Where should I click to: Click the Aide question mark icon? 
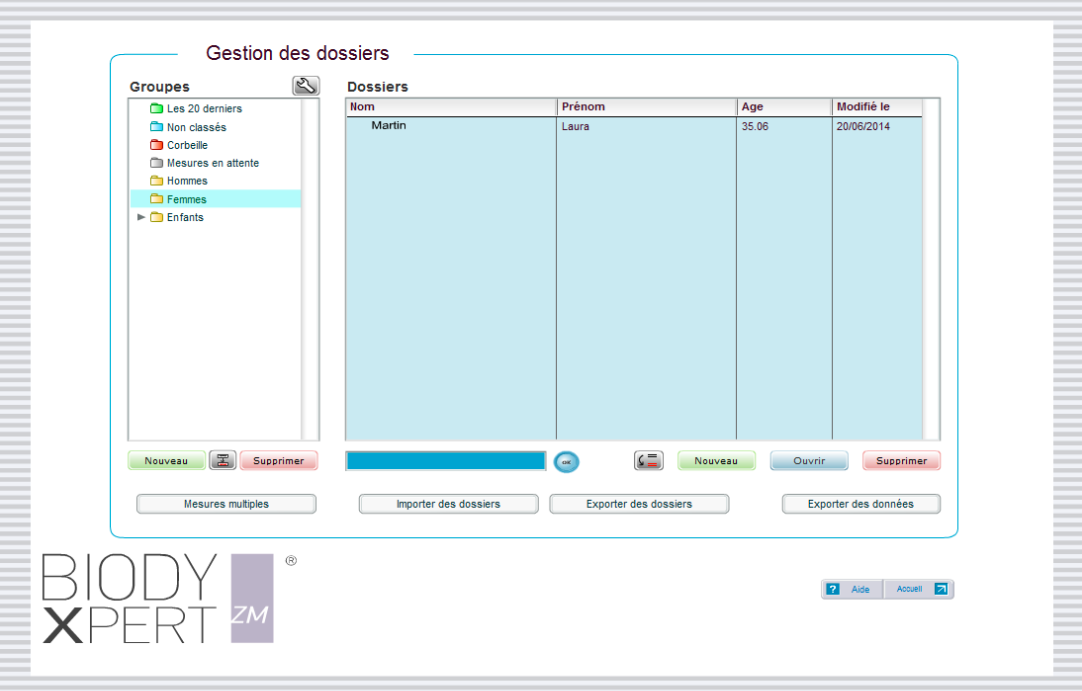click(x=833, y=589)
